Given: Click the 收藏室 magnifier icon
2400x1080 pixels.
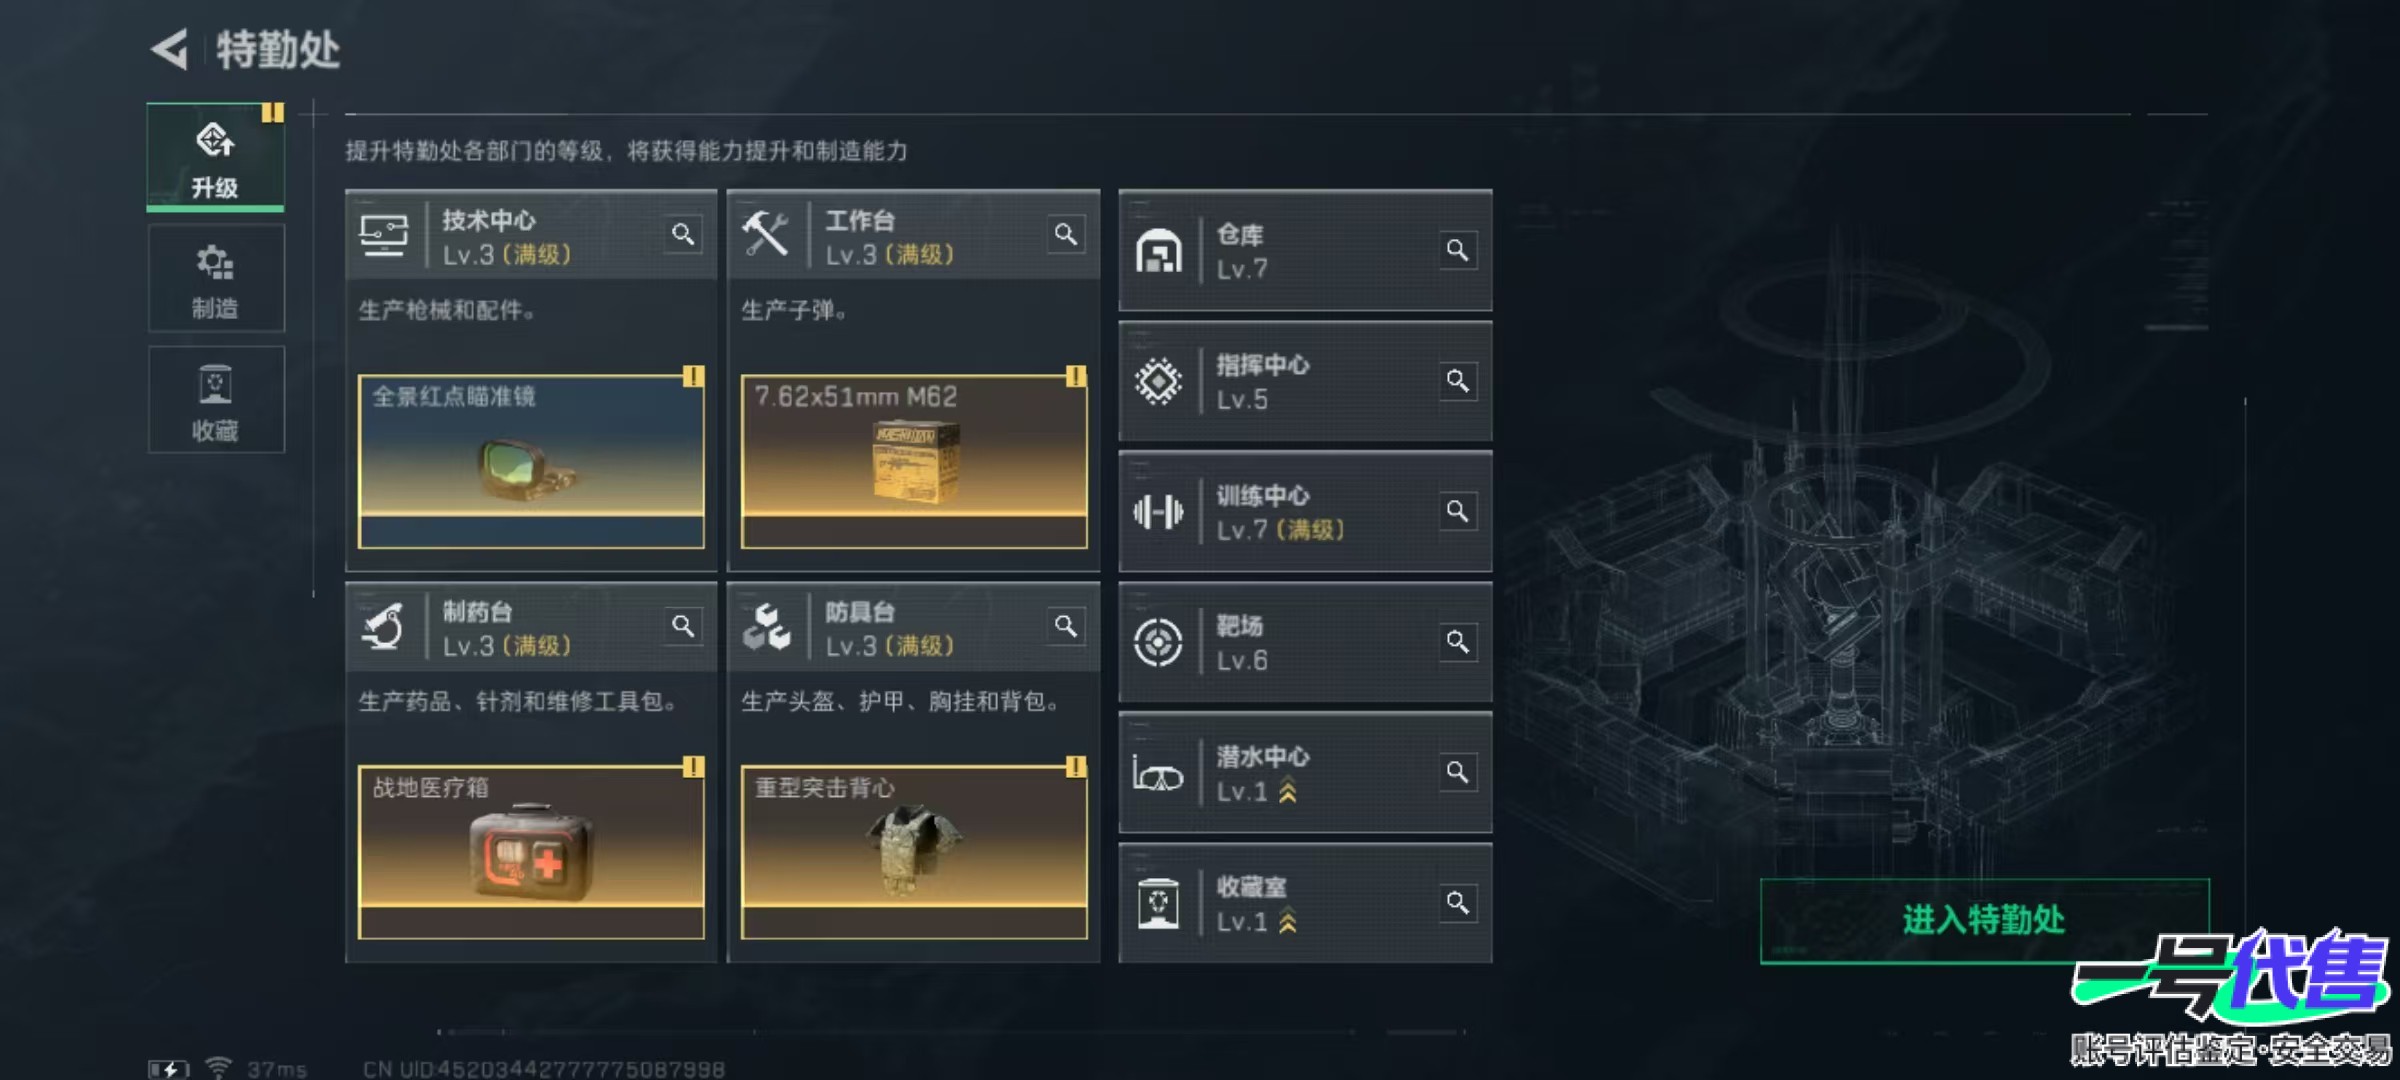Looking at the screenshot, I should 1457,903.
